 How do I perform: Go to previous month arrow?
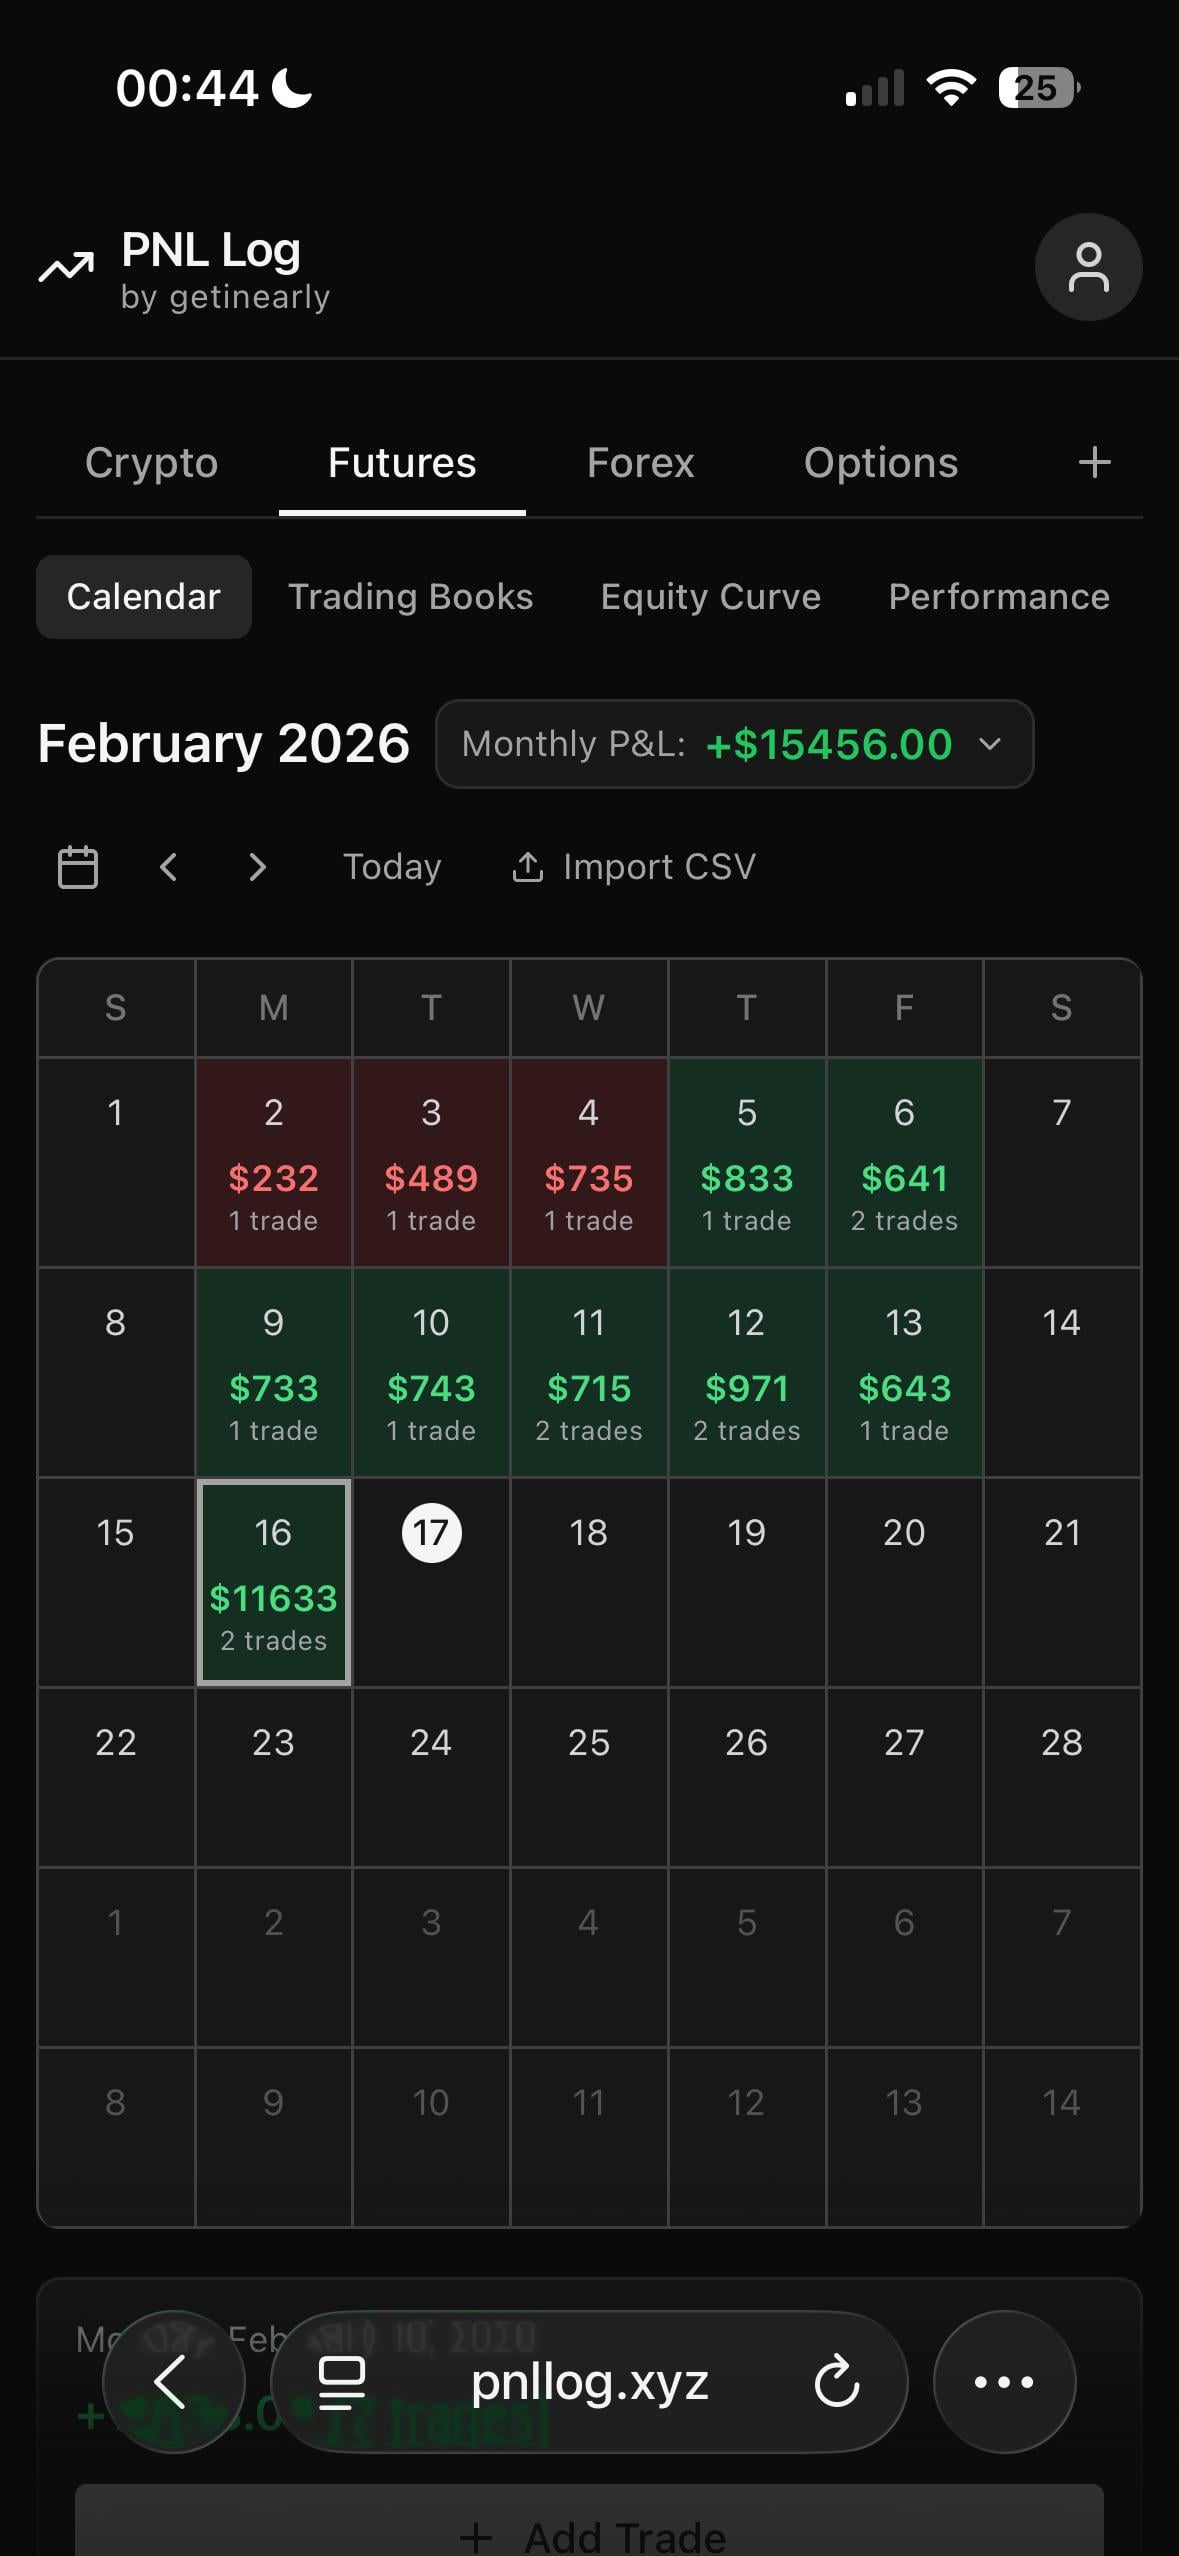click(169, 867)
